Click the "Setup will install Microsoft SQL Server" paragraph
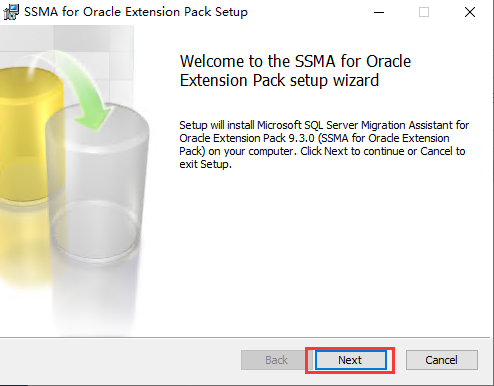The image size is (494, 386). 324,145
